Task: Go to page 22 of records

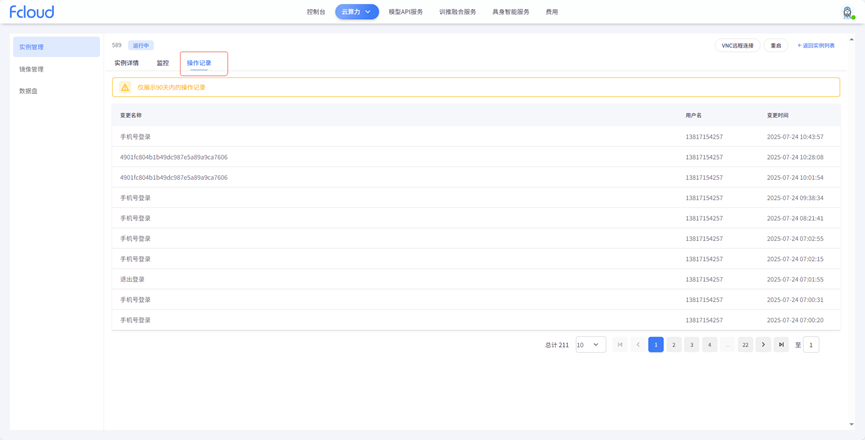Action: [745, 345]
